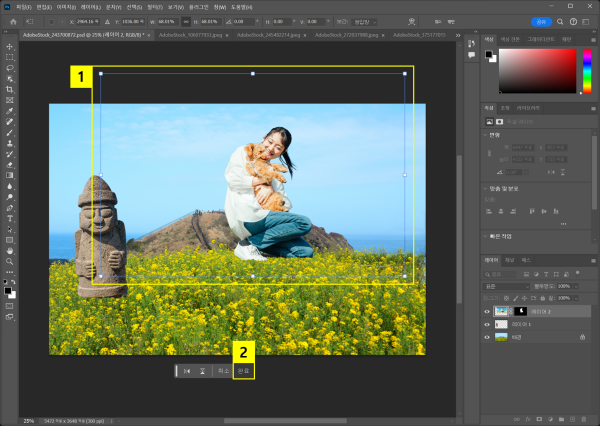Click the blue 공유 share button

point(540,20)
